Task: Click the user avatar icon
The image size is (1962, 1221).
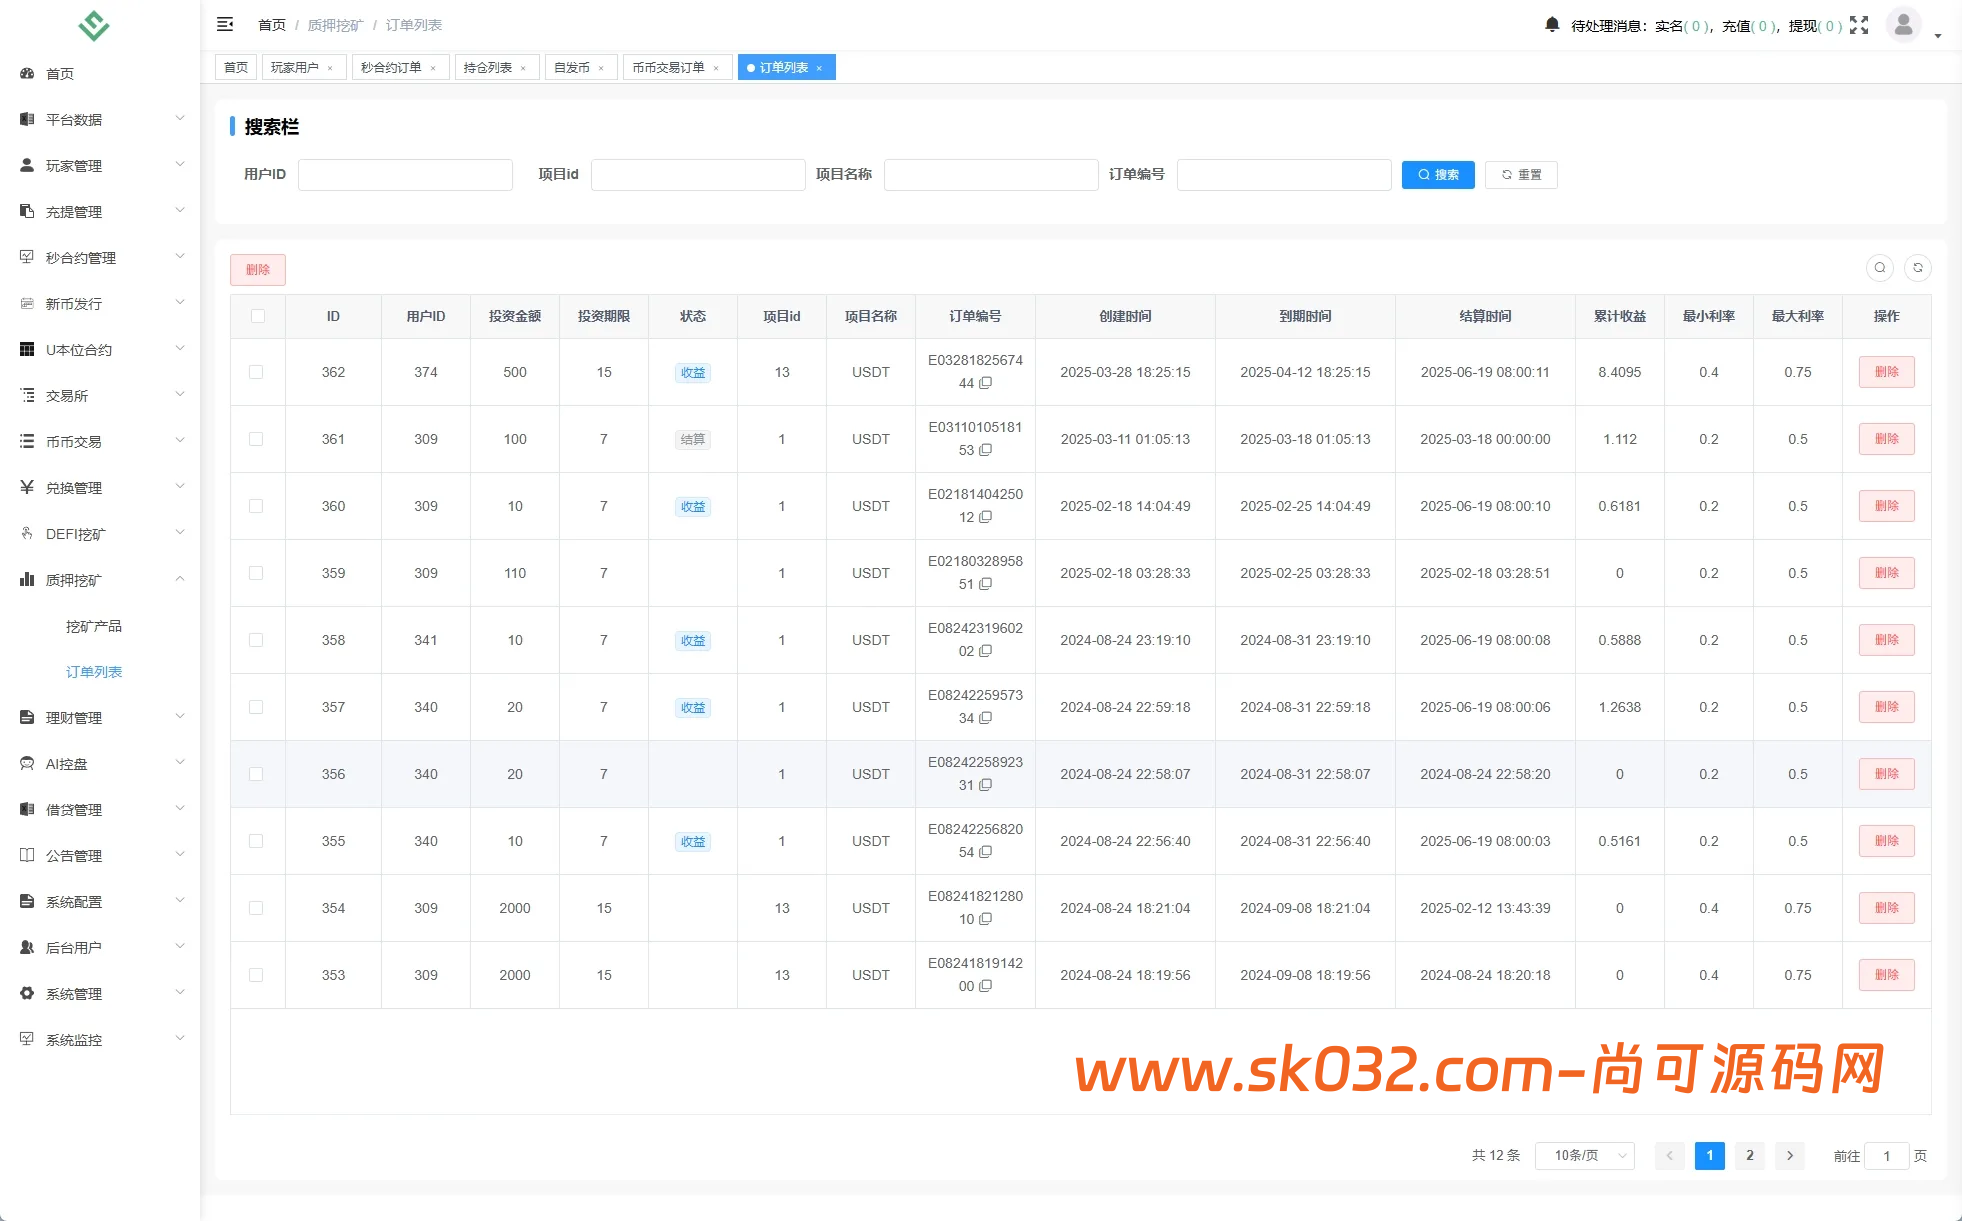Action: coord(1903,25)
